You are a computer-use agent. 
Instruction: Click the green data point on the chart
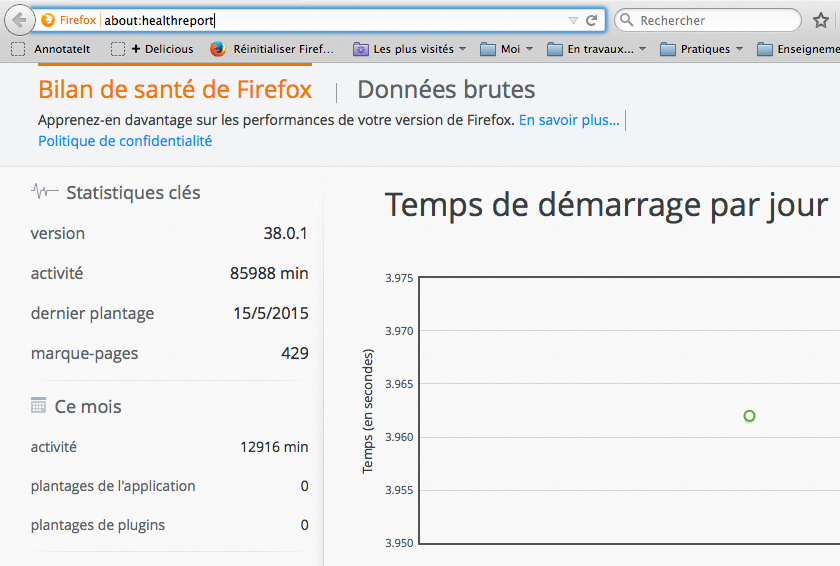tap(749, 416)
